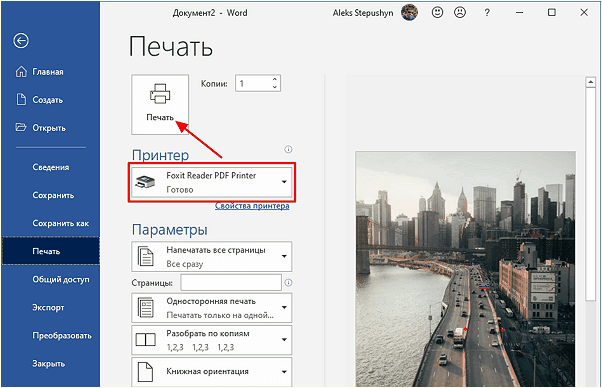Click the preview scrollbar up arrow
The width and height of the screenshot is (602, 388).
590,82
